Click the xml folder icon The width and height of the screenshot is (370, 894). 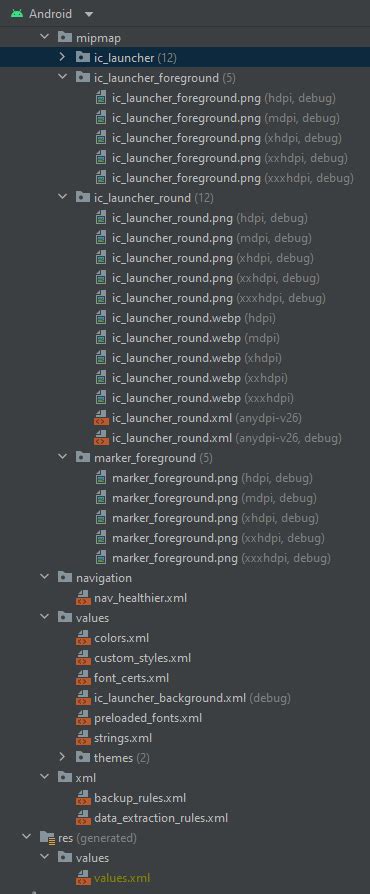(x=65, y=778)
